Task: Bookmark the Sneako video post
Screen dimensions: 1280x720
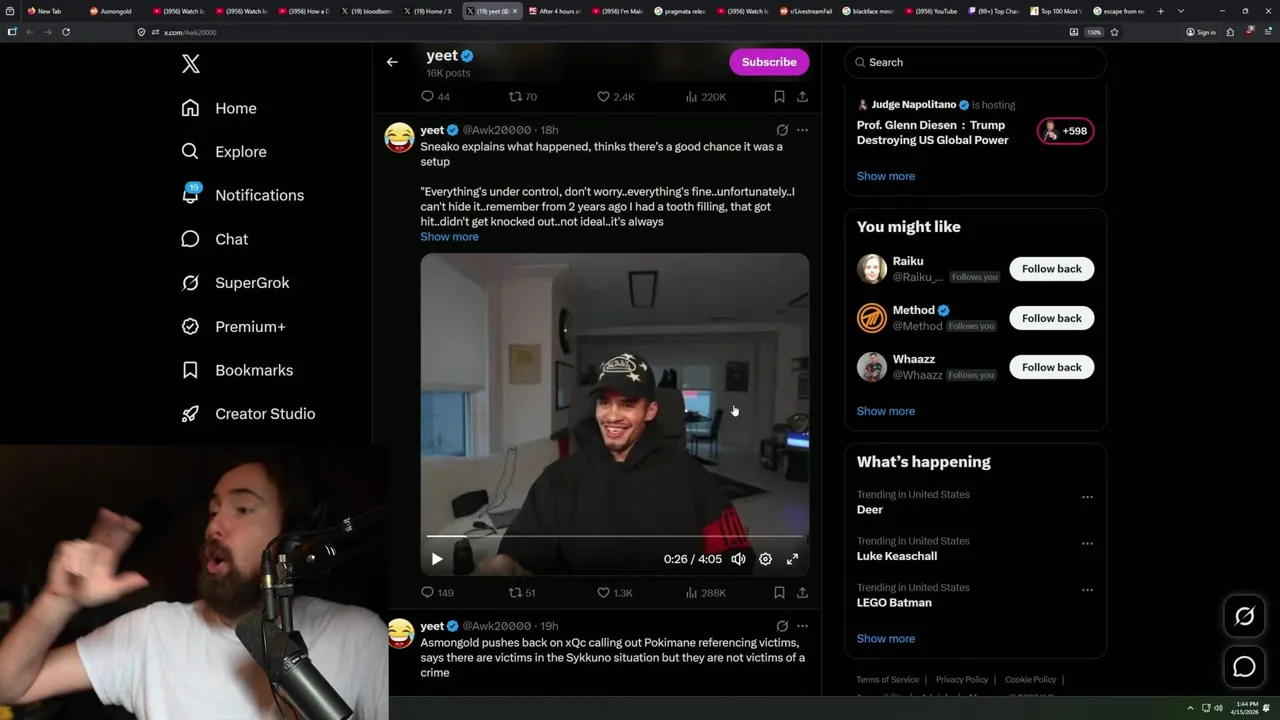Action: tap(779, 593)
